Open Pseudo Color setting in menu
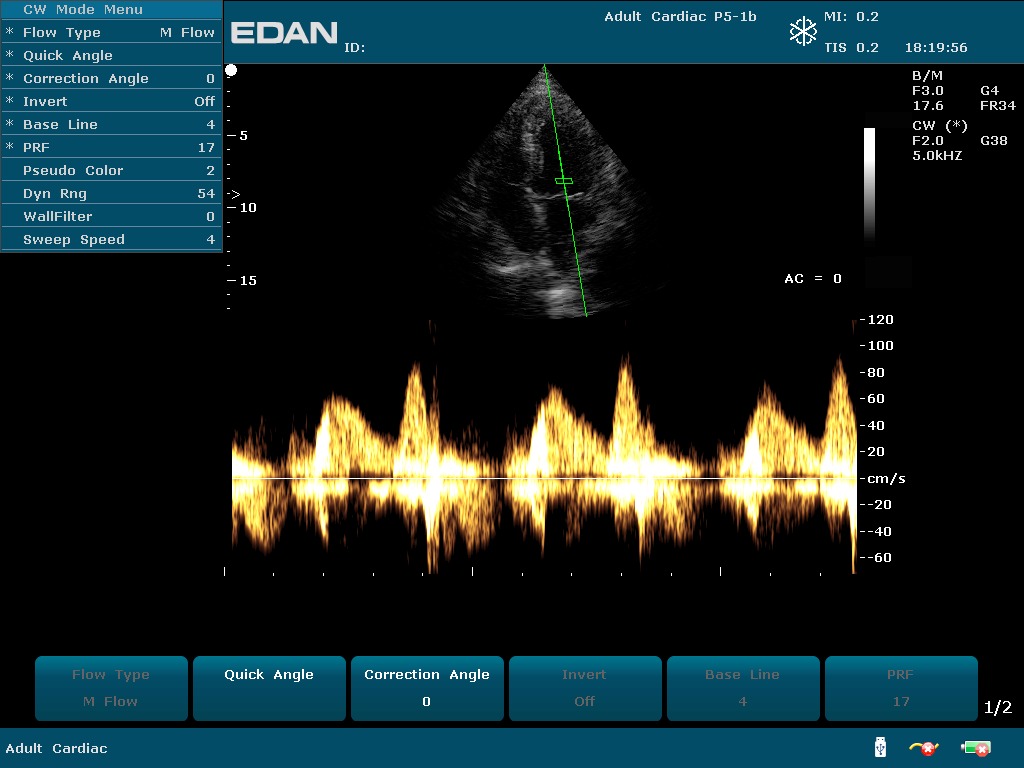 coord(111,170)
